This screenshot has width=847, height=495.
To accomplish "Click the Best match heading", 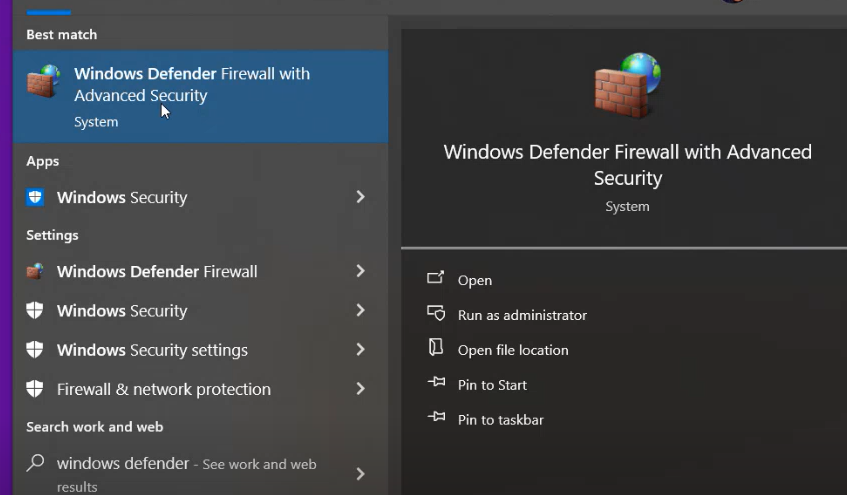I will pos(62,35).
